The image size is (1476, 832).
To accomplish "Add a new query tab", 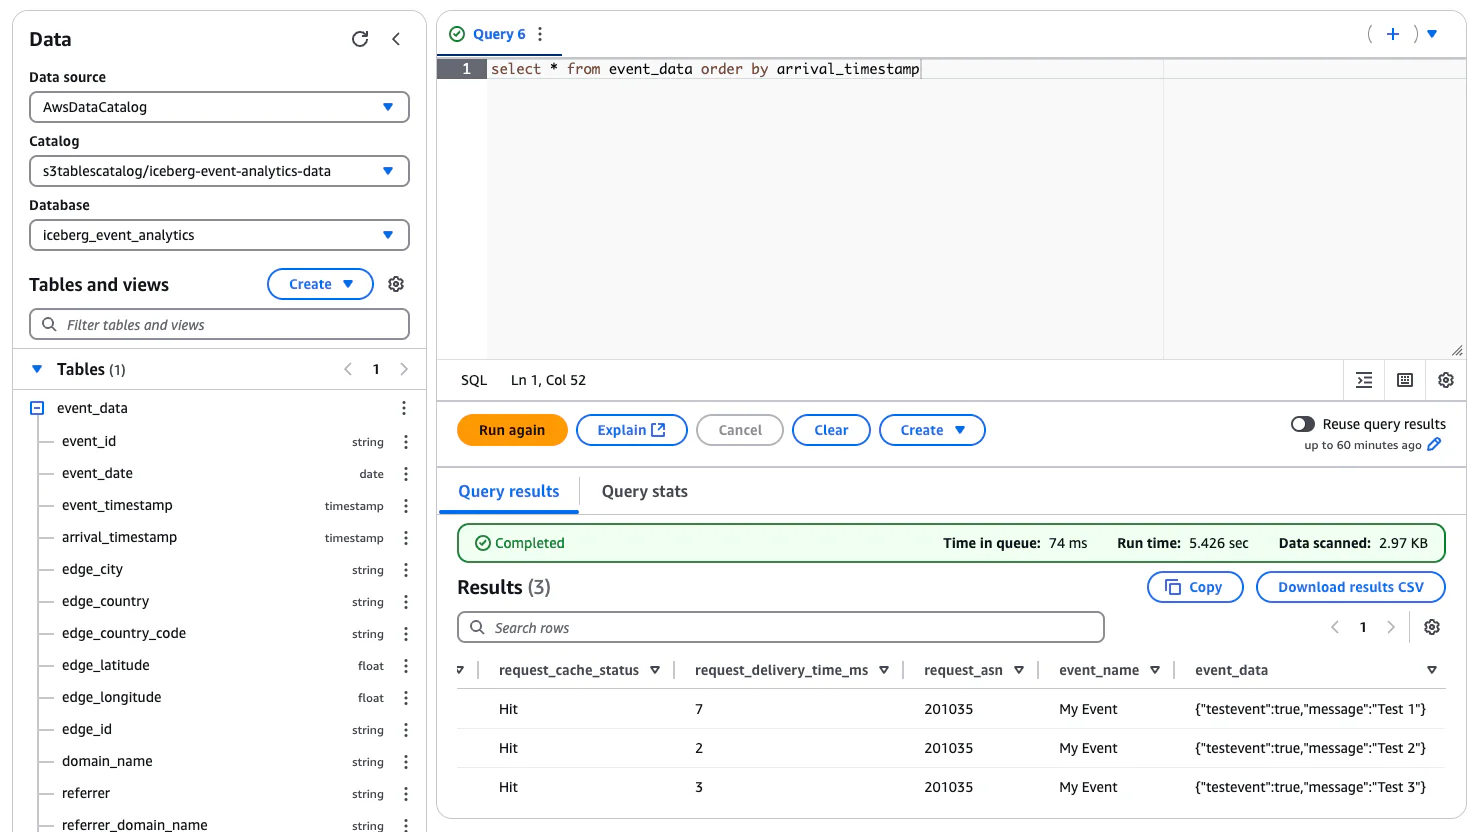I will (1392, 34).
